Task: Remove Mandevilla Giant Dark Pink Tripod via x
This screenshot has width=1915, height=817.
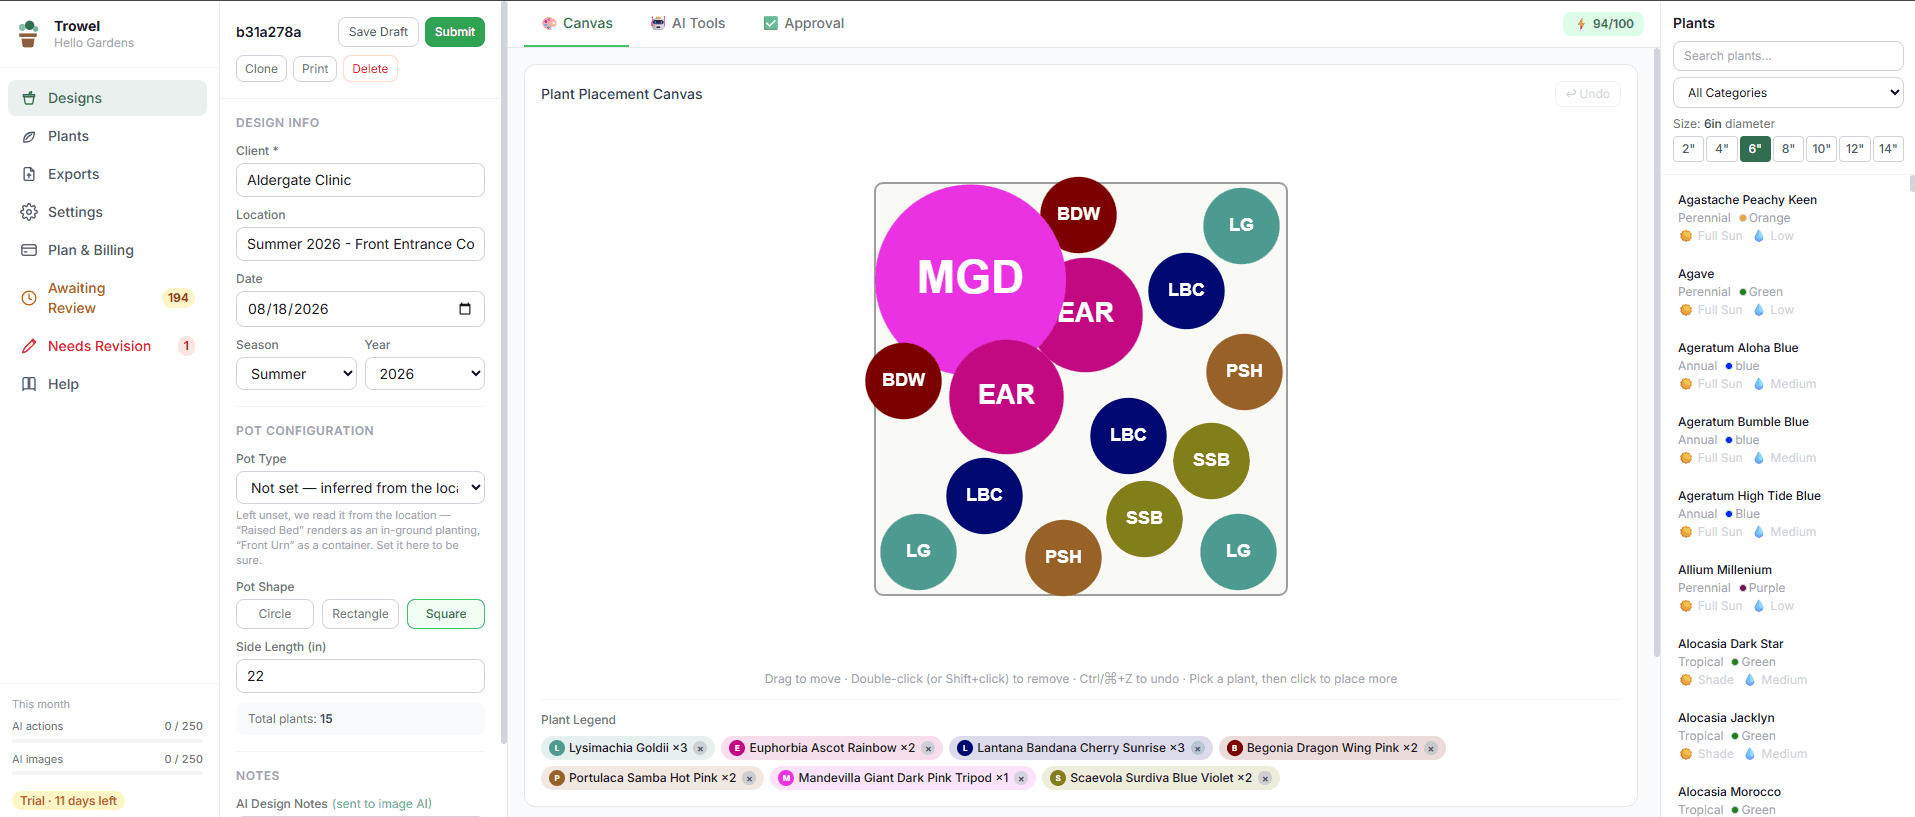Action: [x=1021, y=778]
